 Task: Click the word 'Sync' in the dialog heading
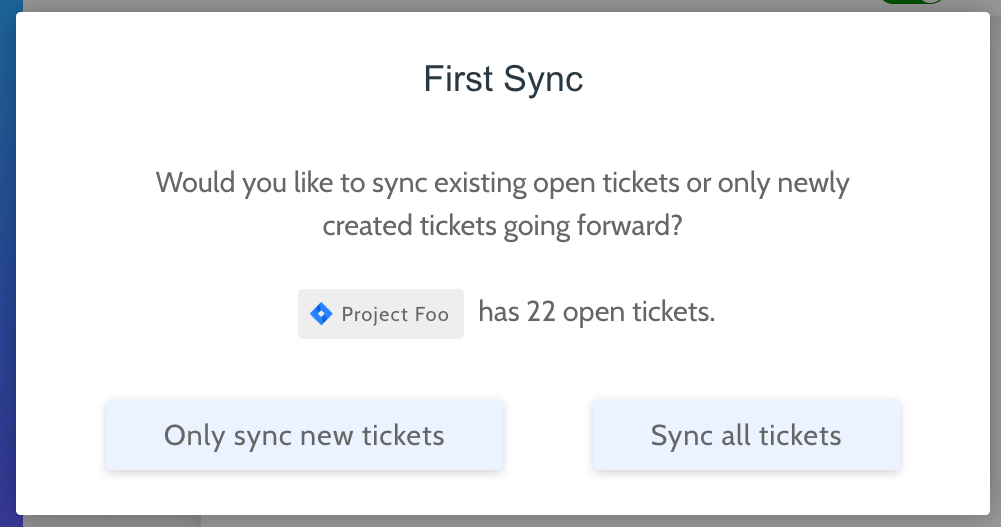543,80
